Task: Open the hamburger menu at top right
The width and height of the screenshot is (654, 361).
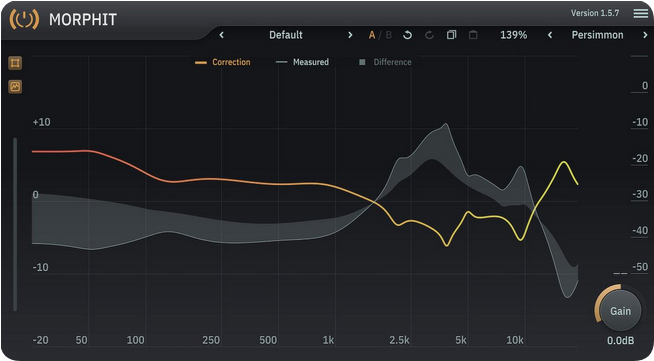Action: point(641,13)
